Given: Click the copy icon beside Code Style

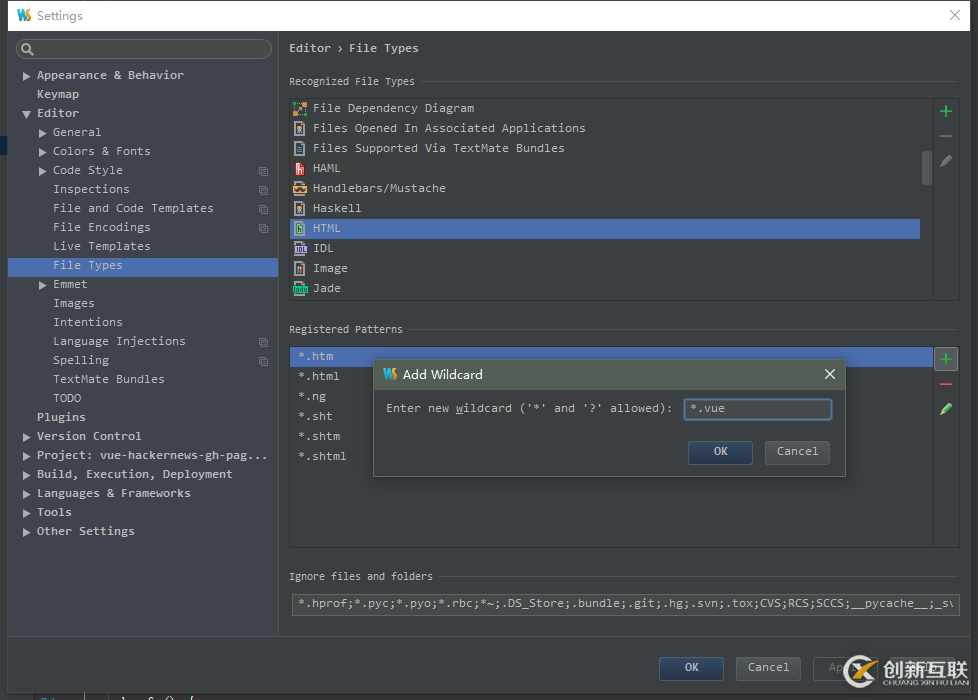Looking at the screenshot, I should coord(263,171).
